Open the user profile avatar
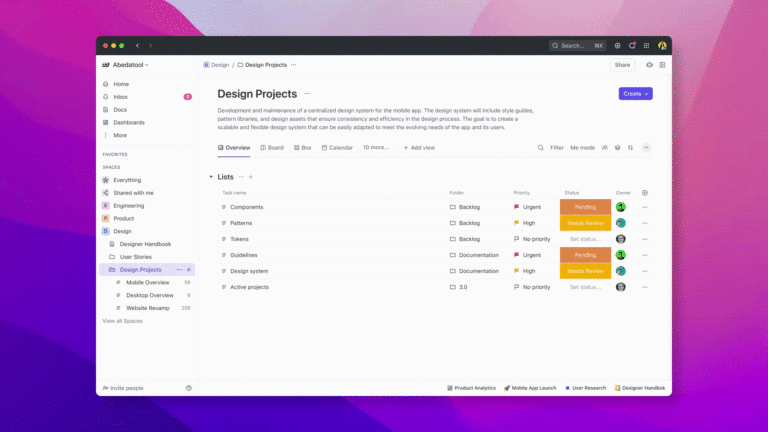The height and width of the screenshot is (432, 768). click(662, 46)
